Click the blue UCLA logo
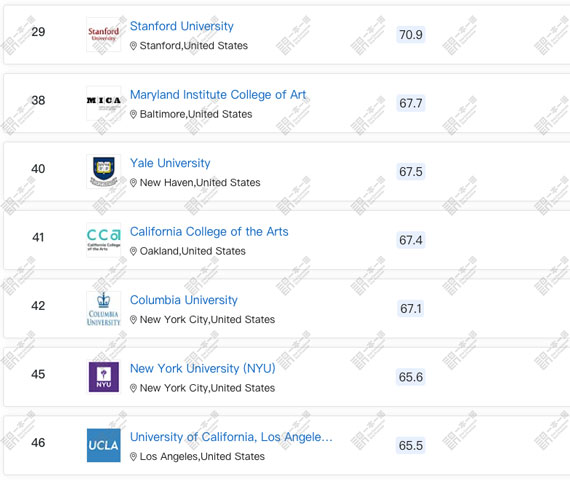Viewport: 570px width, 480px height. tap(104, 445)
